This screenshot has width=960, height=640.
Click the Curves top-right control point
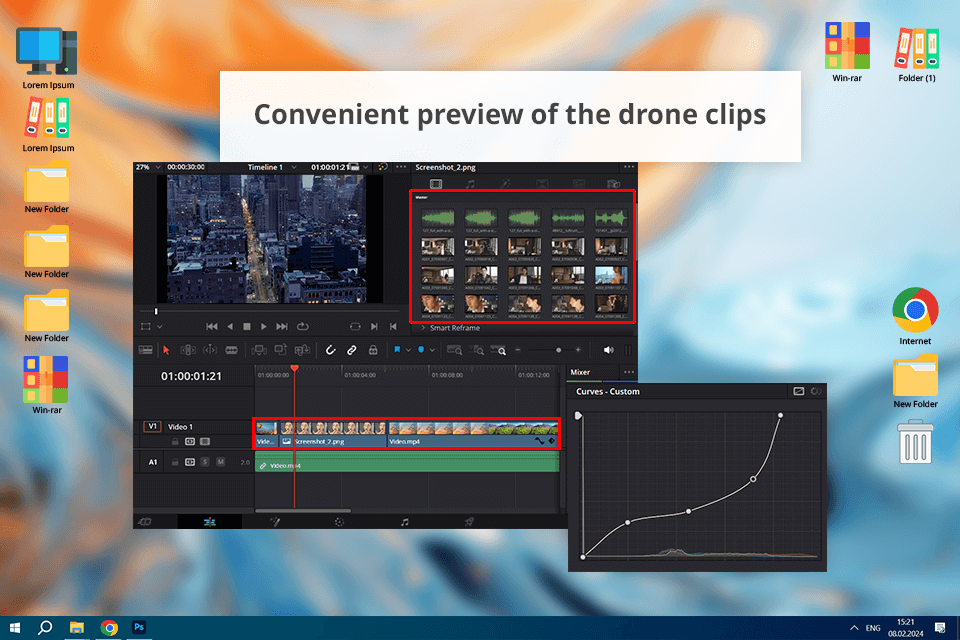[x=780, y=415]
